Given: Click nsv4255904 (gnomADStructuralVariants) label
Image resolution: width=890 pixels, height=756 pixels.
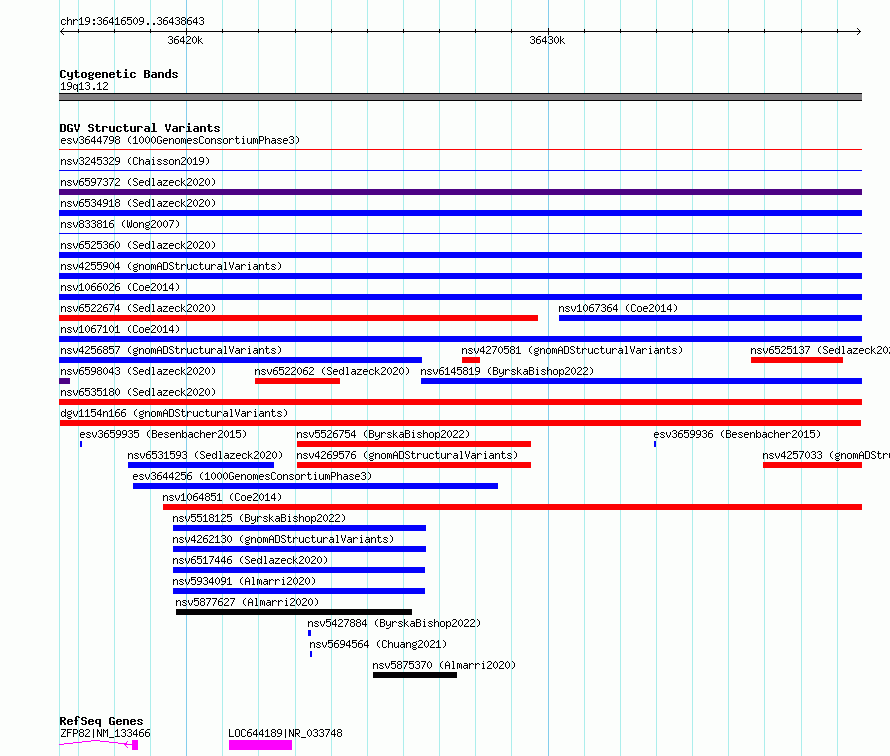Looking at the screenshot, I should pyautogui.click(x=171, y=266).
